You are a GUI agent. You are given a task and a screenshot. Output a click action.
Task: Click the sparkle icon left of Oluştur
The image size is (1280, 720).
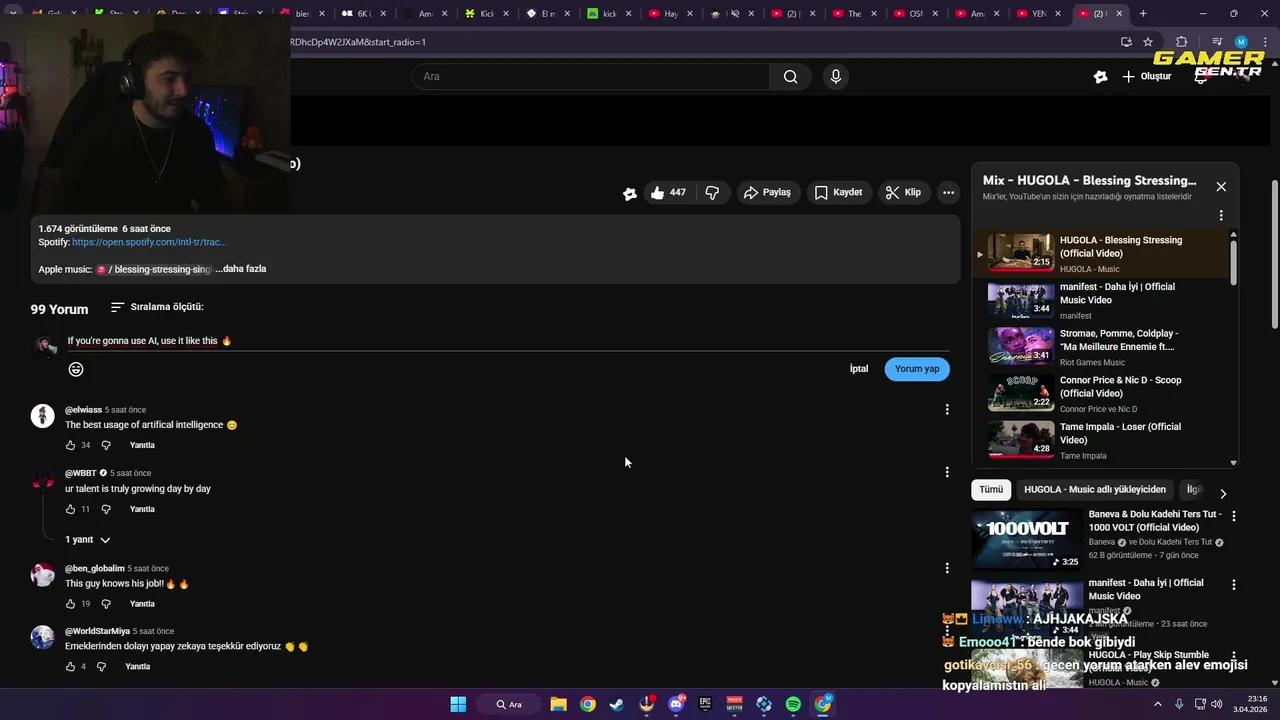(x=1100, y=77)
